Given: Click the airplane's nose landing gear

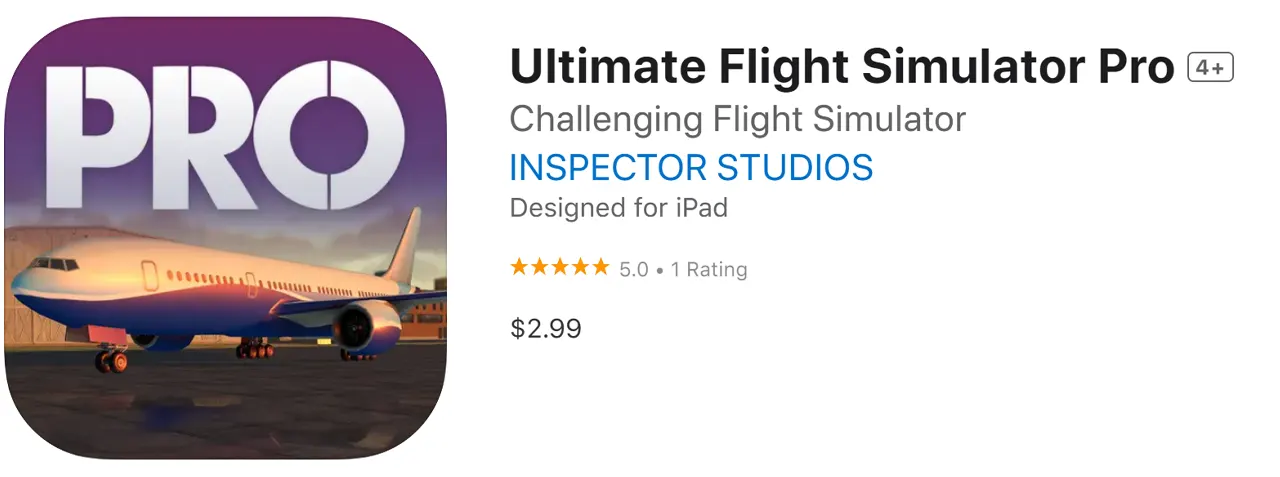Looking at the screenshot, I should pos(110,359).
